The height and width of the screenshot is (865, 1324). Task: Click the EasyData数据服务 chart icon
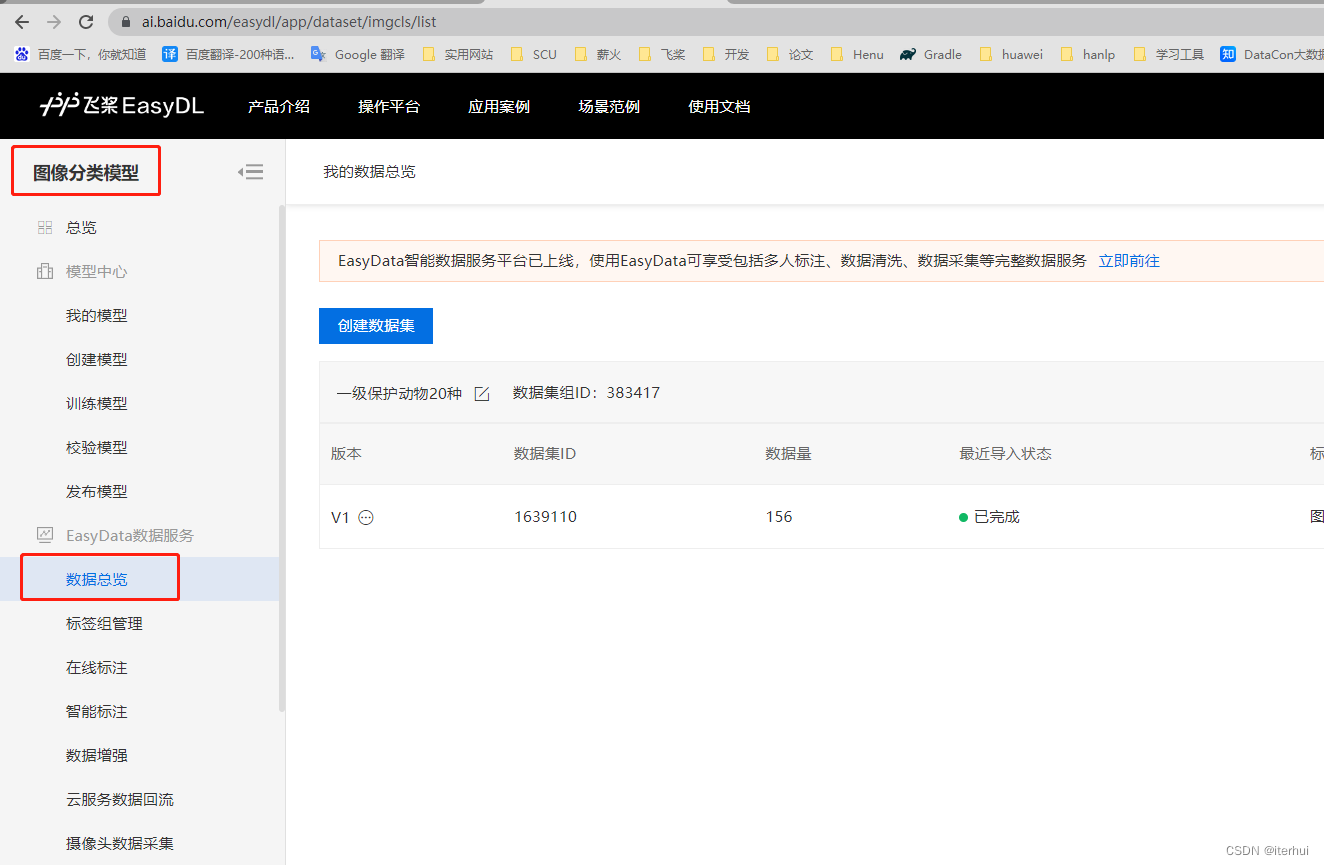point(44,535)
